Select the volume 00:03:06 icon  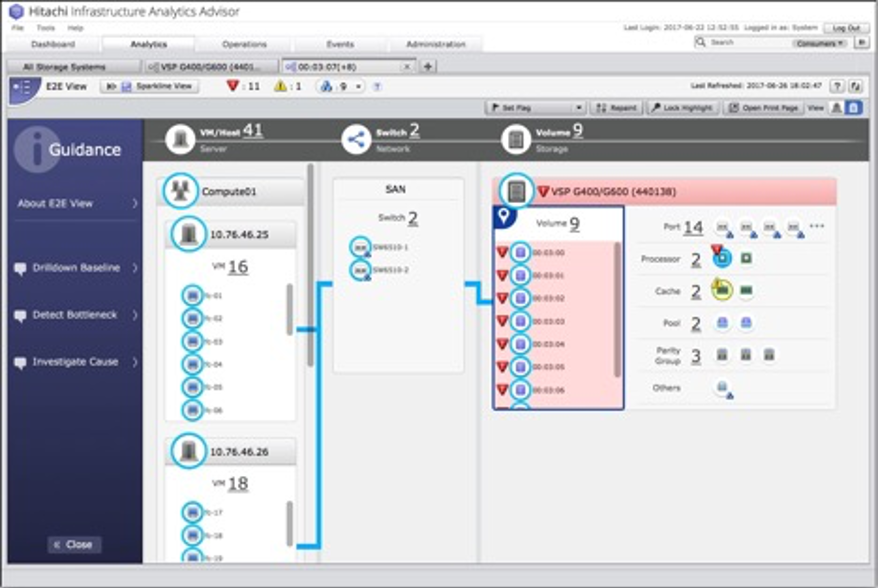click(521, 389)
